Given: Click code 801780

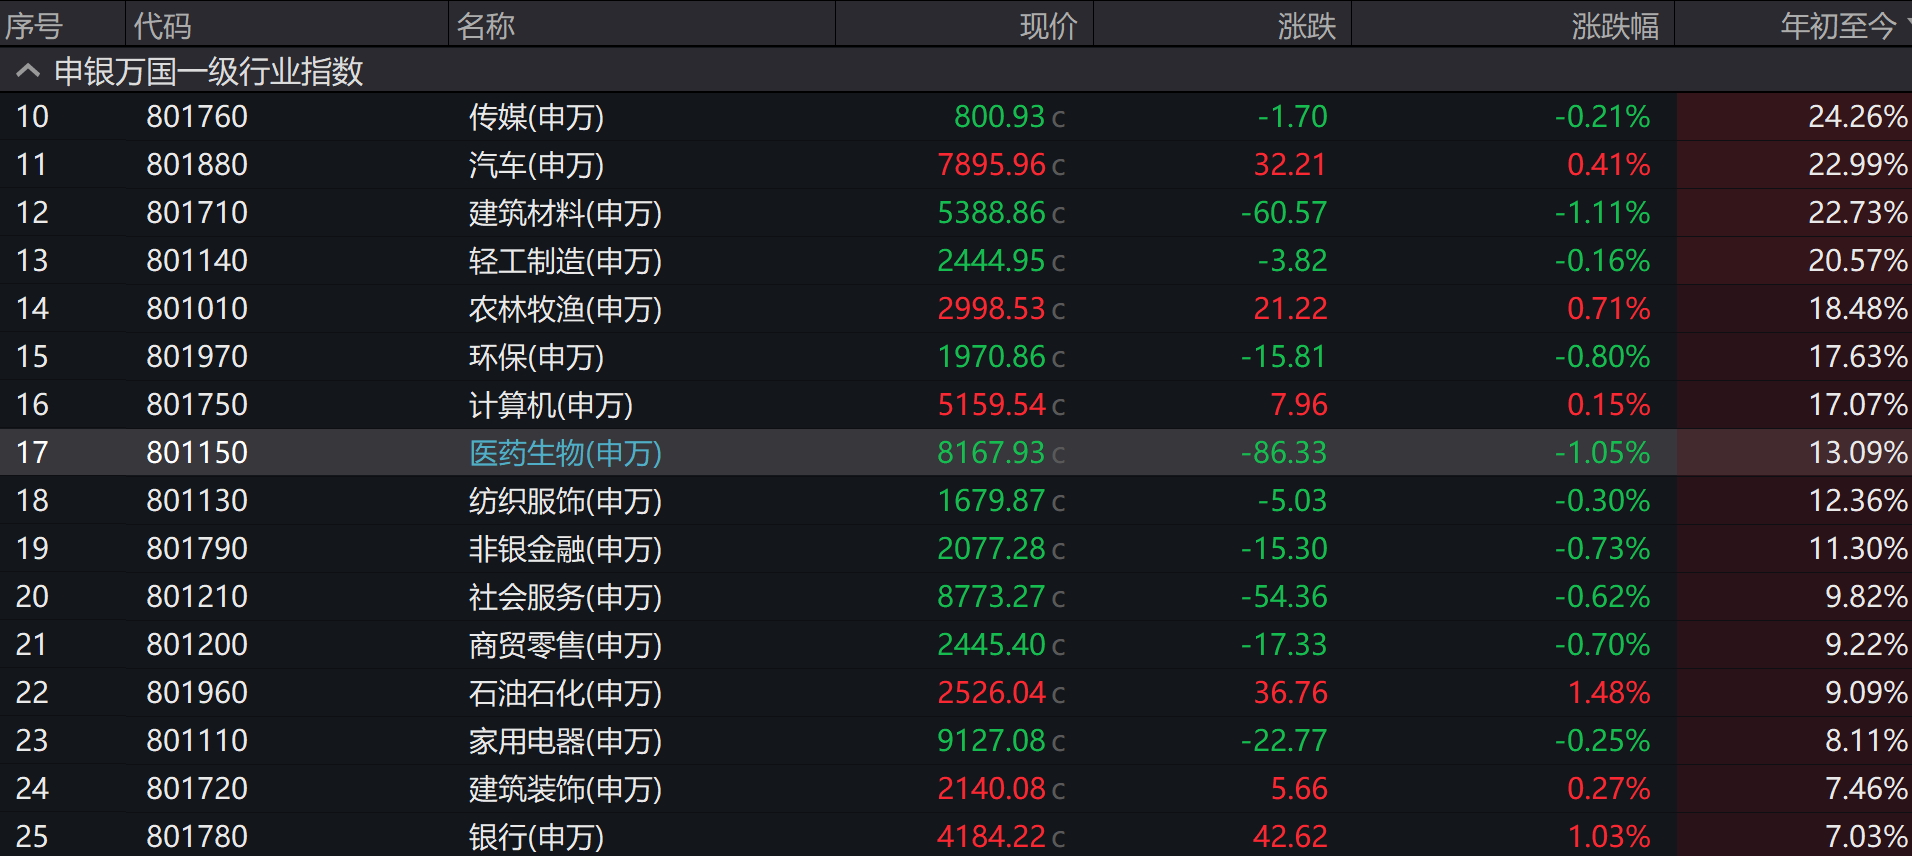Looking at the screenshot, I should tap(197, 837).
